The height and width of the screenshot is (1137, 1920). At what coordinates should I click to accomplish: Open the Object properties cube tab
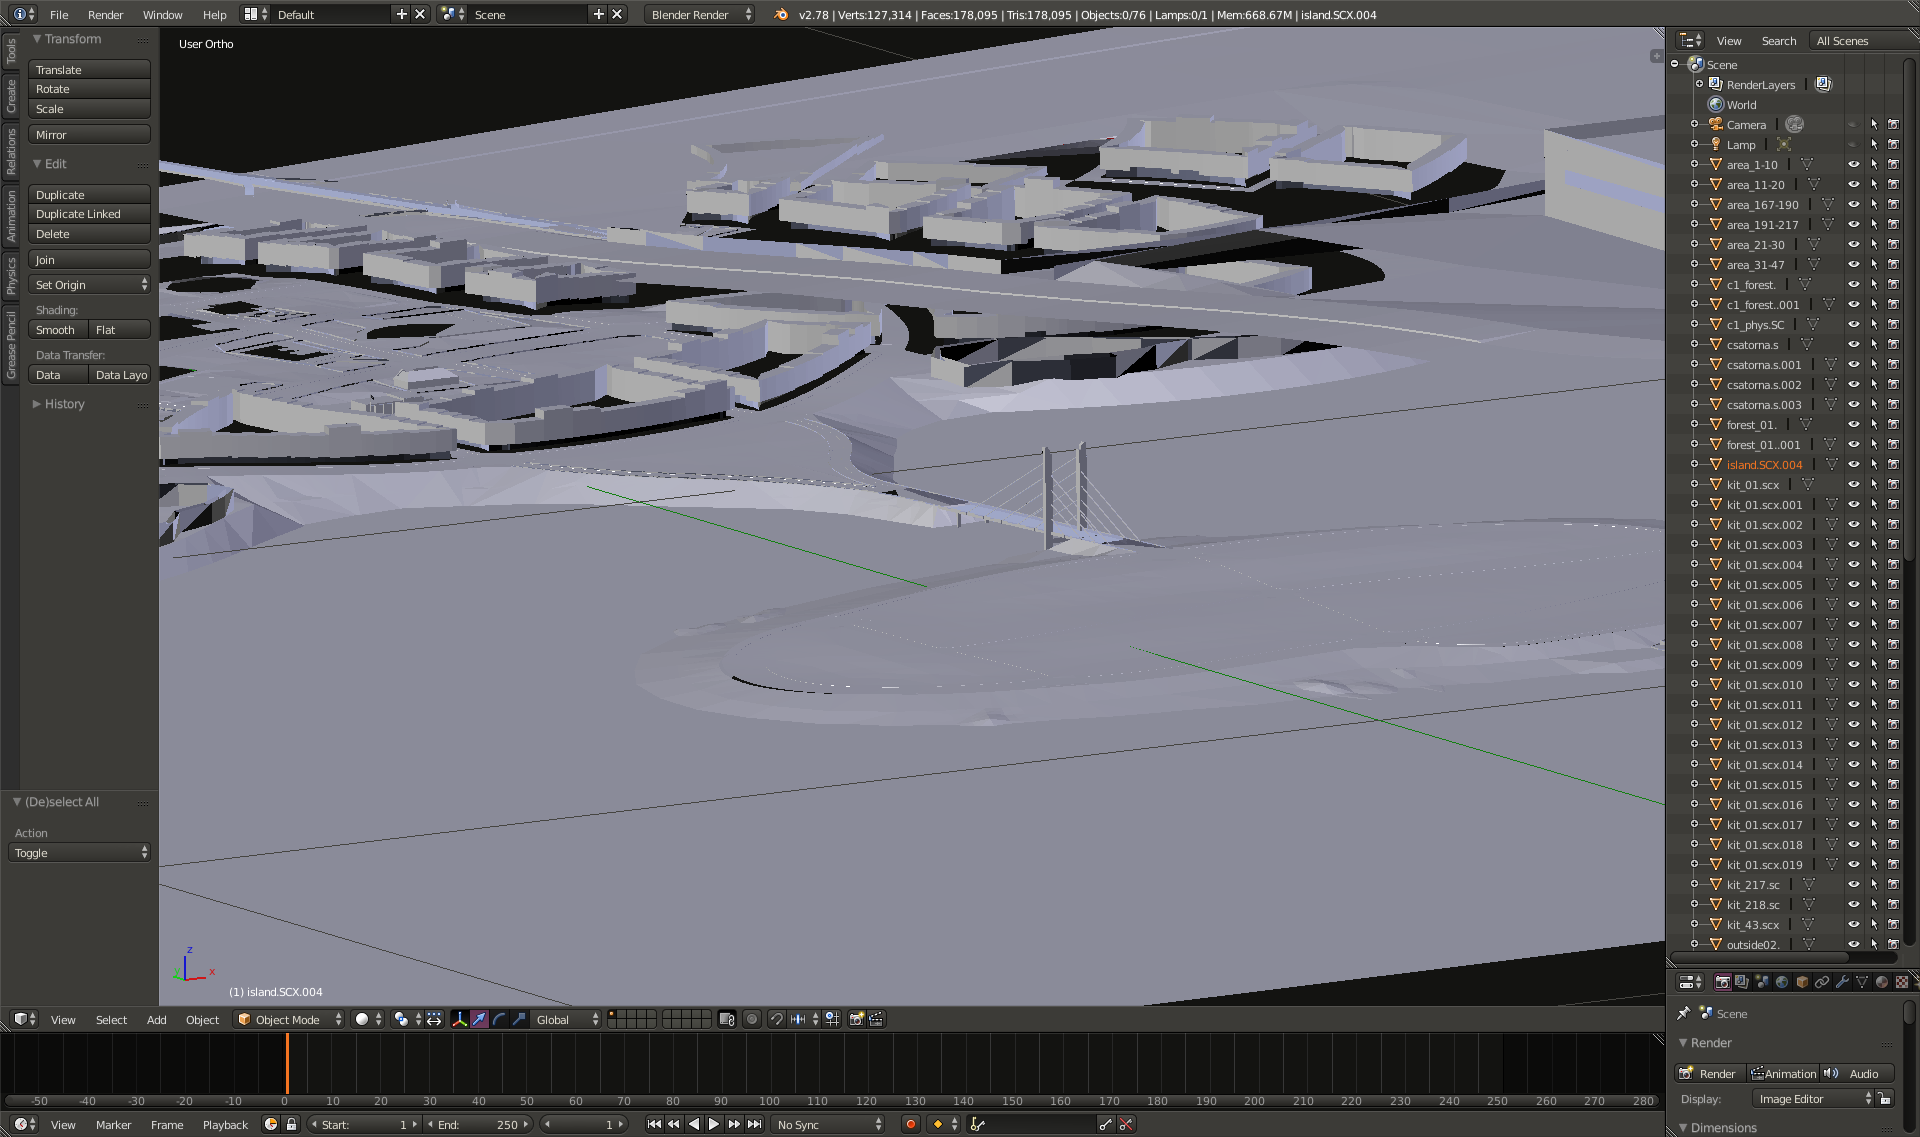click(1802, 982)
